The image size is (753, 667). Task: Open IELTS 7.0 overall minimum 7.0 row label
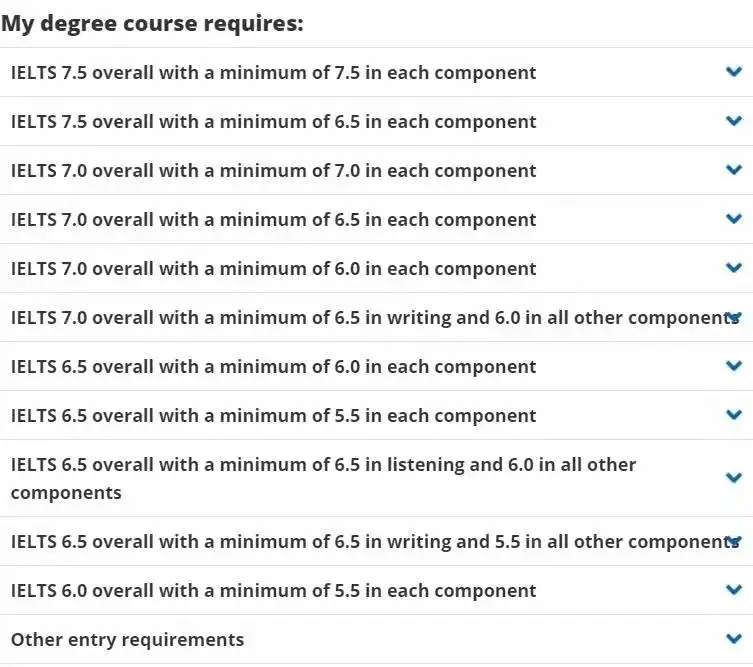273,171
